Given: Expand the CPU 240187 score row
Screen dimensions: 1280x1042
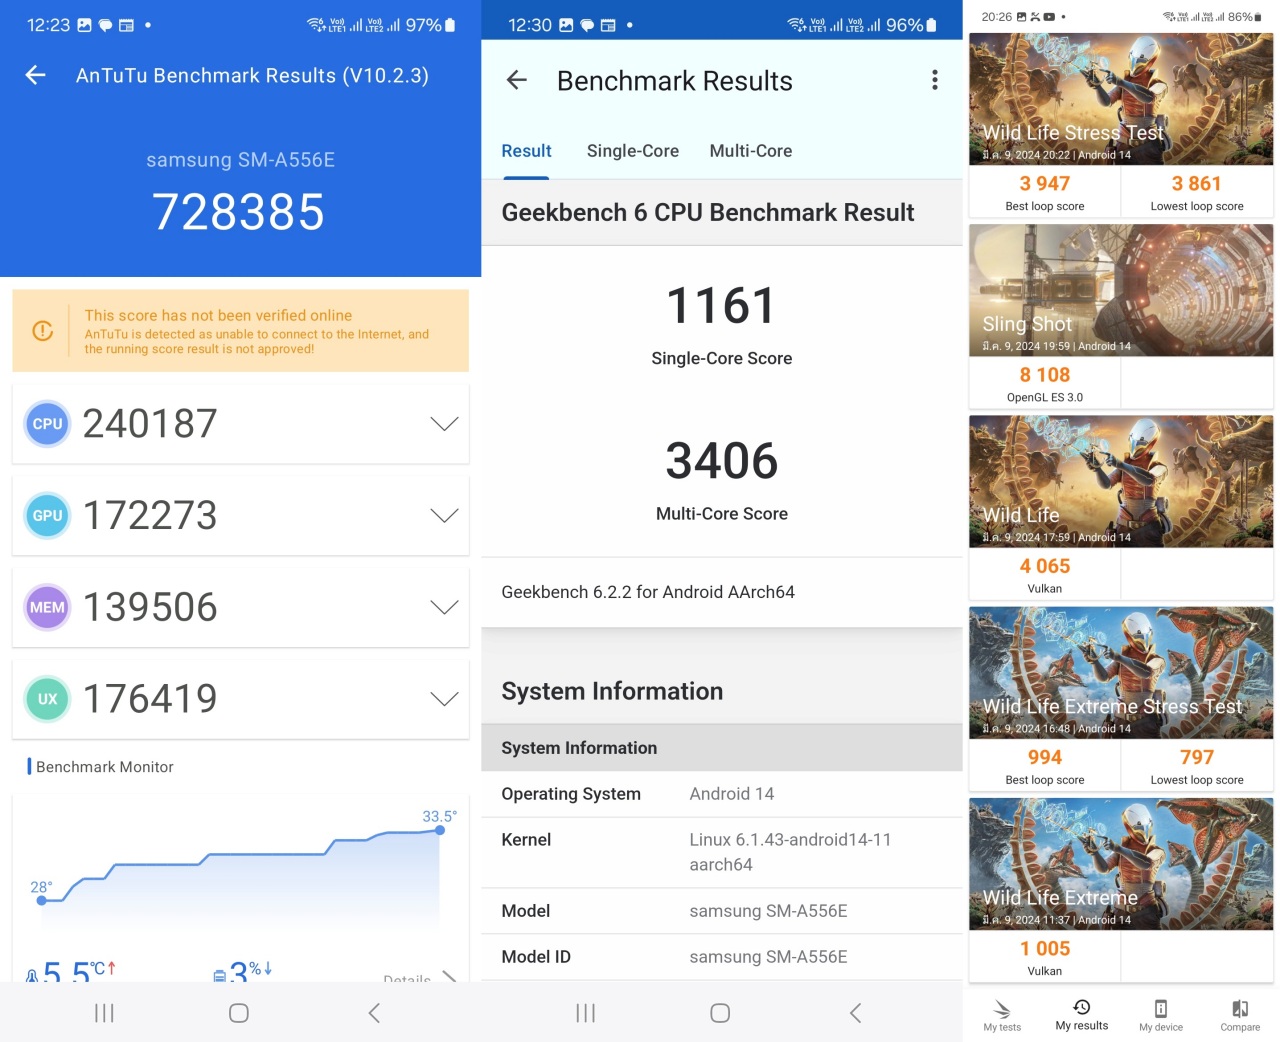Looking at the screenshot, I should pyautogui.click(x=240, y=424).
